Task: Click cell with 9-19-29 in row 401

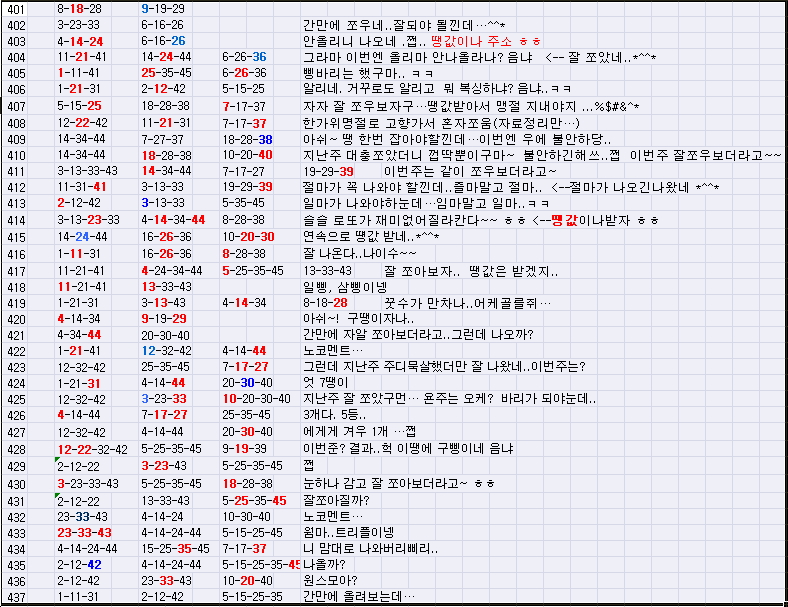Action: click(162, 8)
